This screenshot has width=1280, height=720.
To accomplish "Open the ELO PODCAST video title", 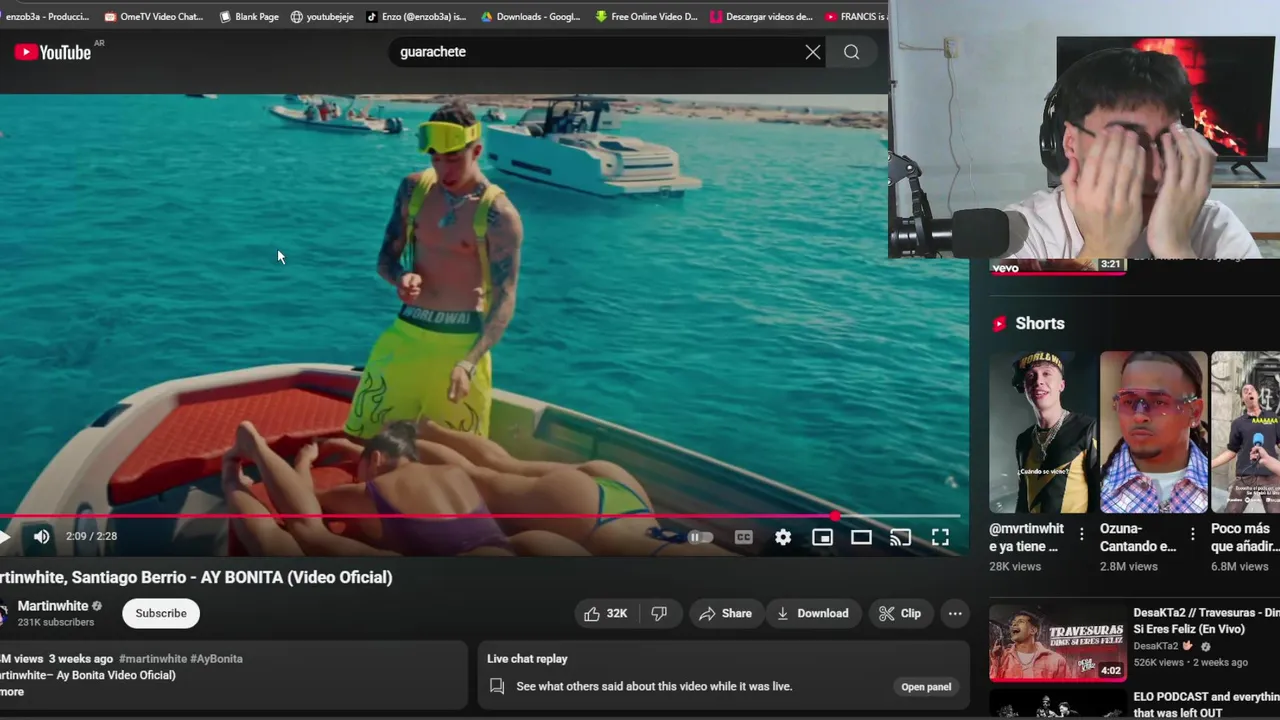I will (1206, 704).
